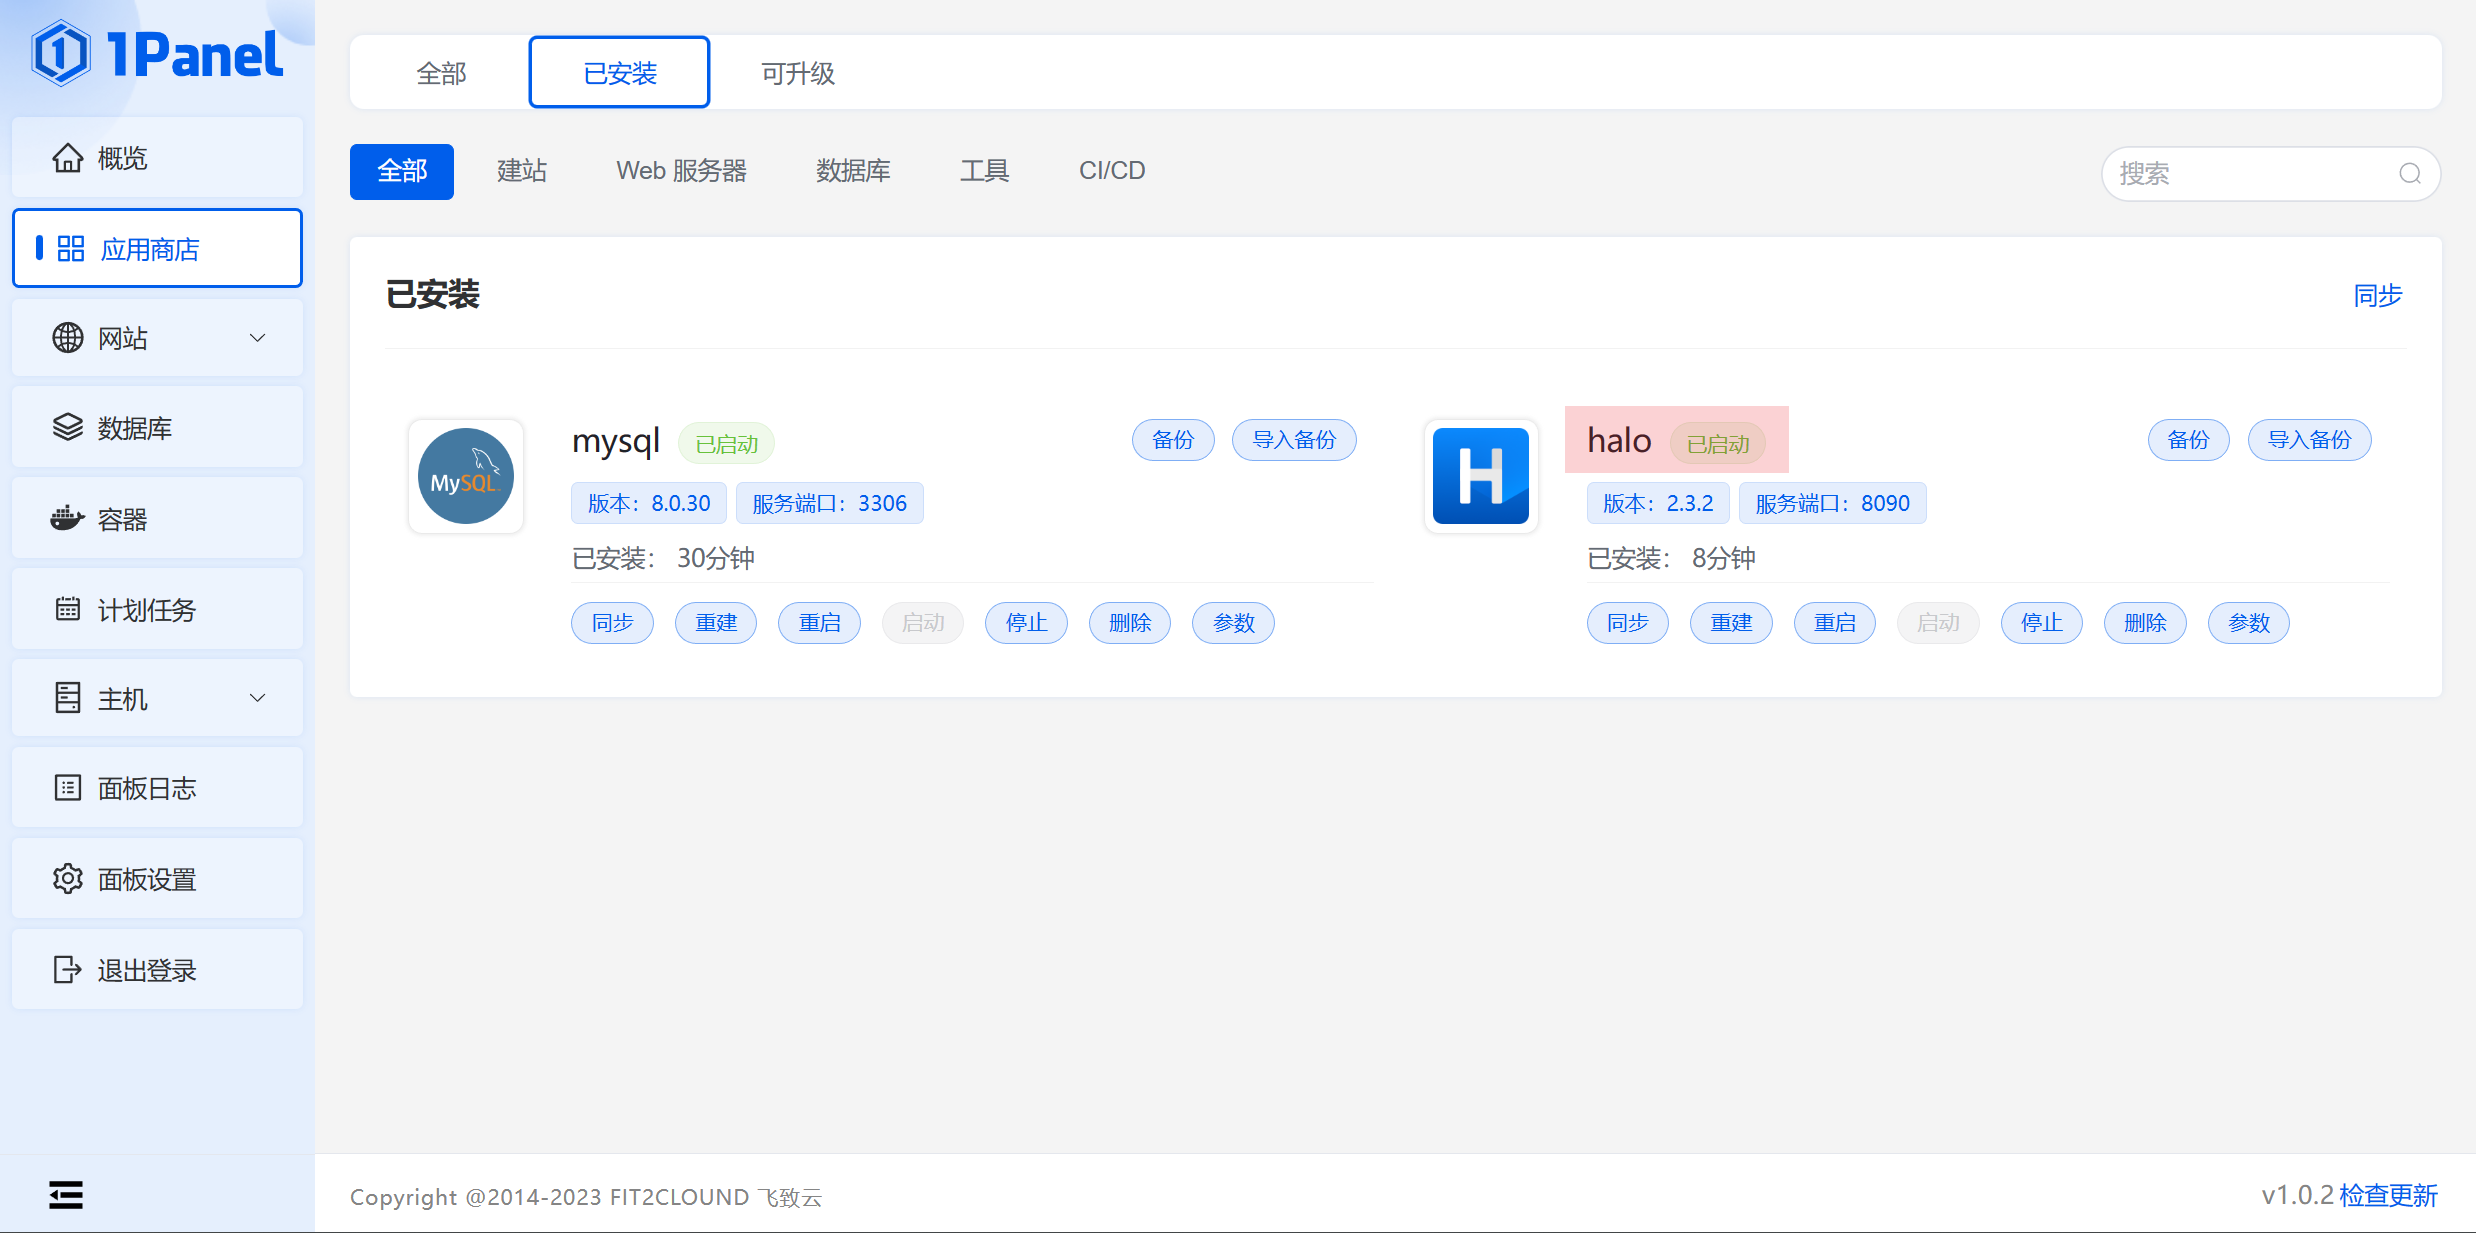Click 重启 for halo
This screenshot has height=1233, width=2476.
click(x=1835, y=623)
